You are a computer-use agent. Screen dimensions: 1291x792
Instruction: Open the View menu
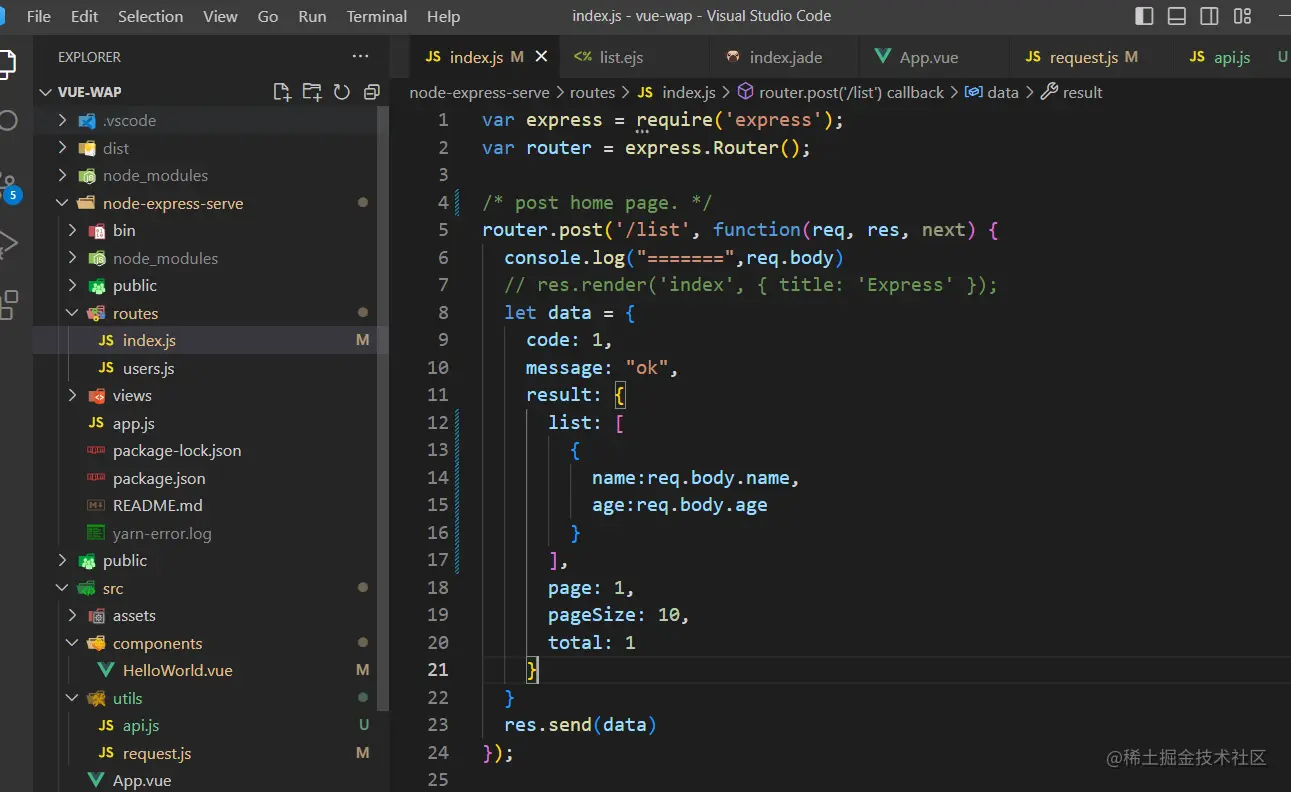coord(220,17)
